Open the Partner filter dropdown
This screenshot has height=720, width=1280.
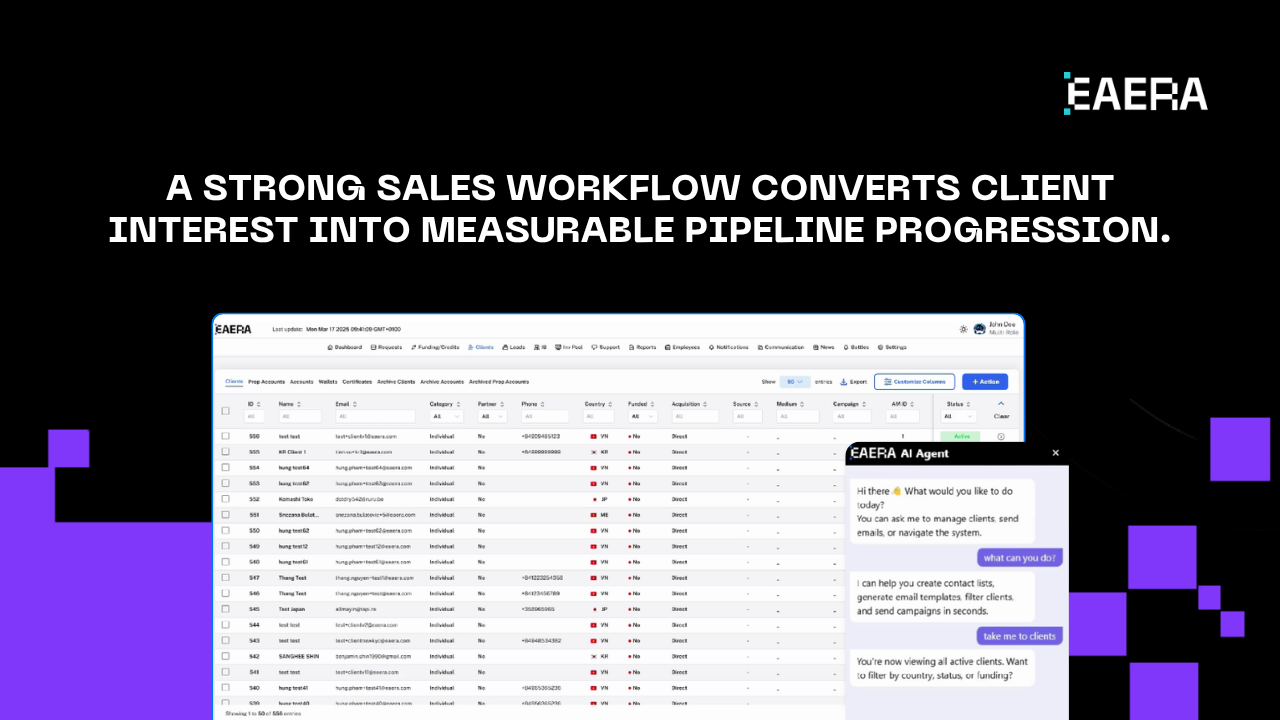493,416
